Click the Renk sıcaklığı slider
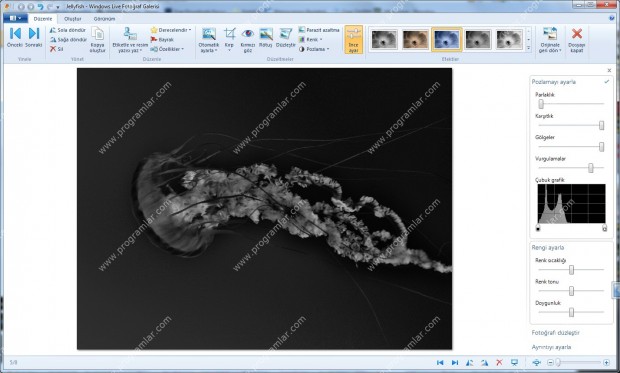The width and height of the screenshot is (620, 373). (x=571, y=270)
